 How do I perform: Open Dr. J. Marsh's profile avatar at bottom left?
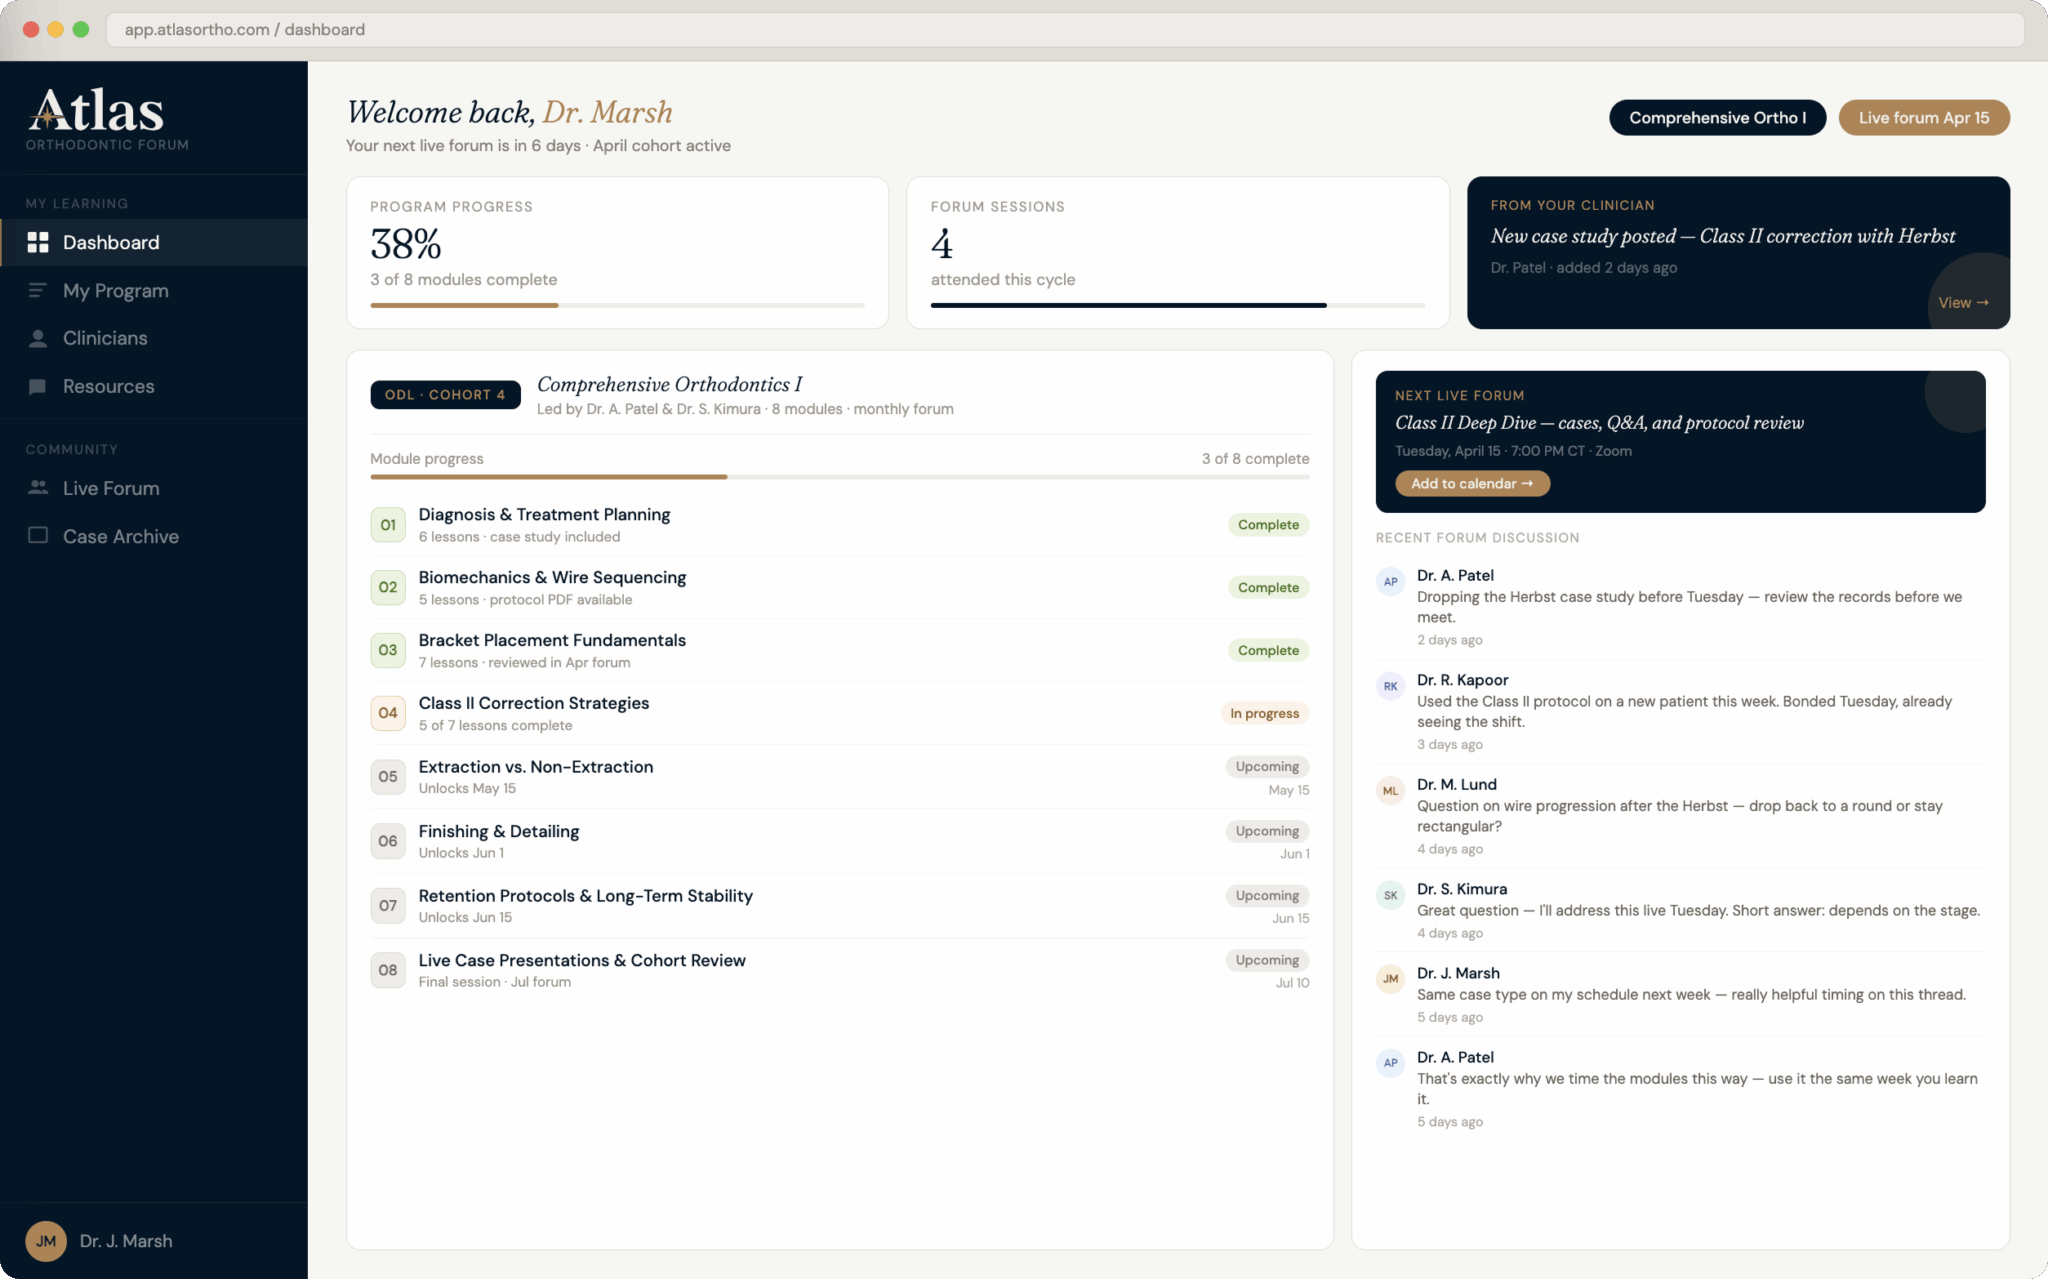coord(46,1240)
